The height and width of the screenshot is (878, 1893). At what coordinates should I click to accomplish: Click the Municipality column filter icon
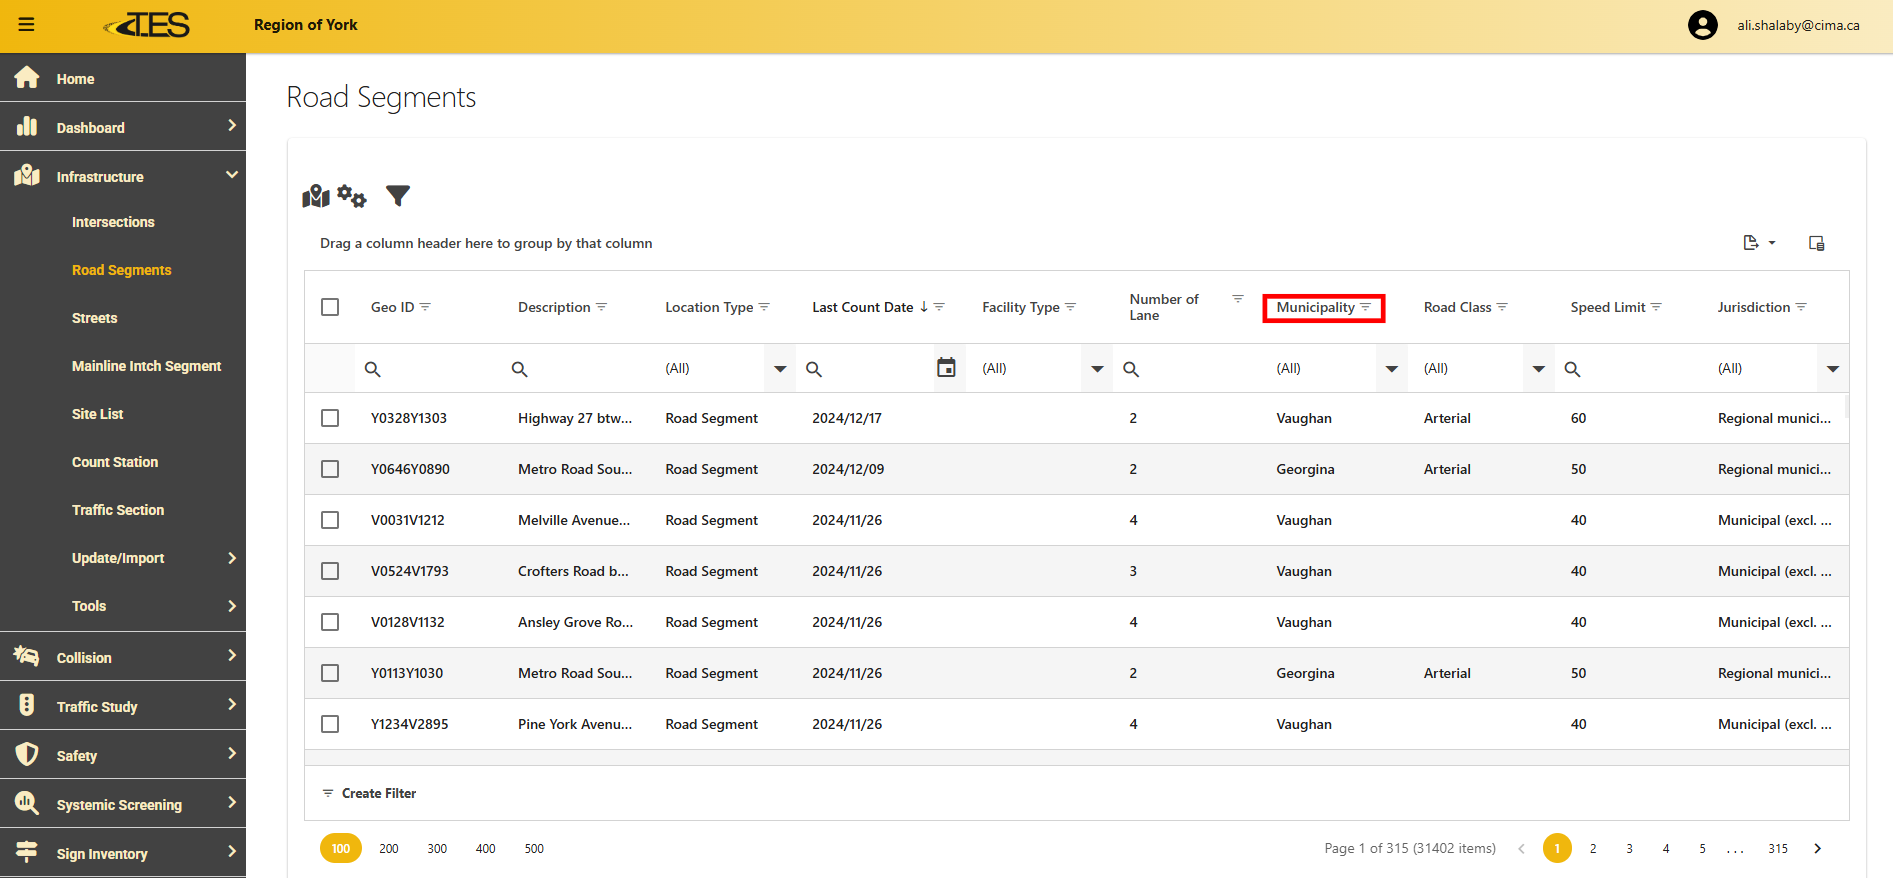1366,307
